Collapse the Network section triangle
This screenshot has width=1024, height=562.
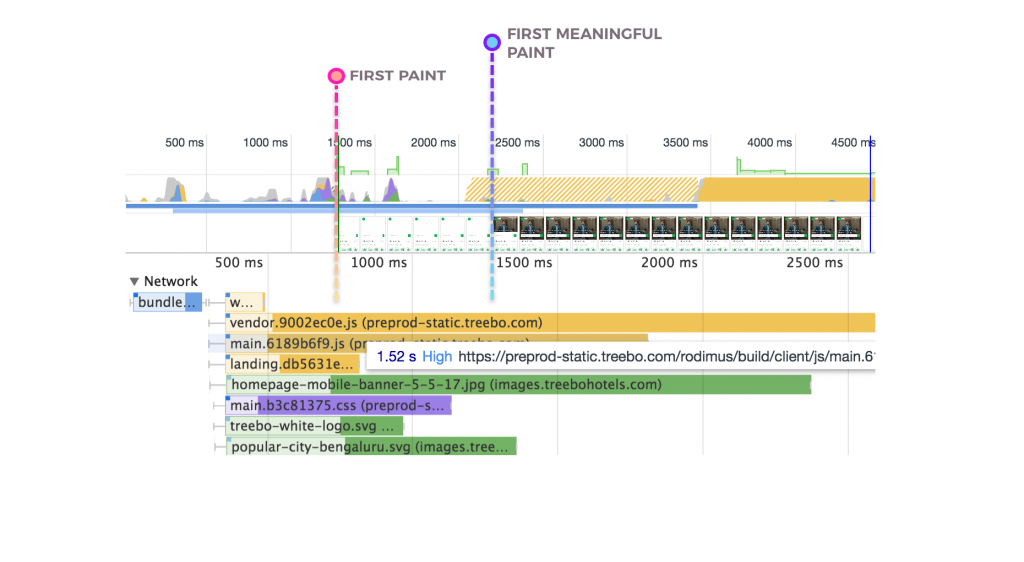tap(135, 282)
